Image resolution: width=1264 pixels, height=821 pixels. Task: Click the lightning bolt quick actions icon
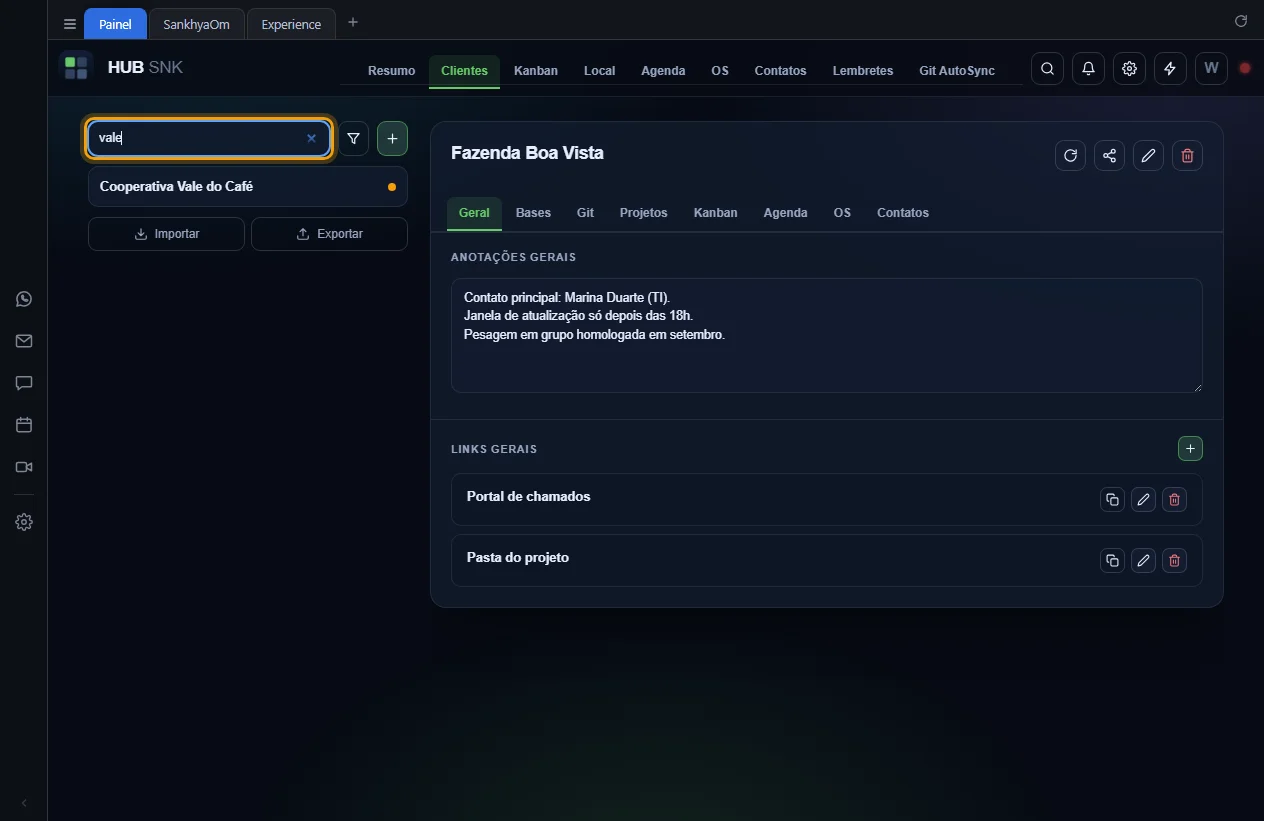(x=1170, y=69)
